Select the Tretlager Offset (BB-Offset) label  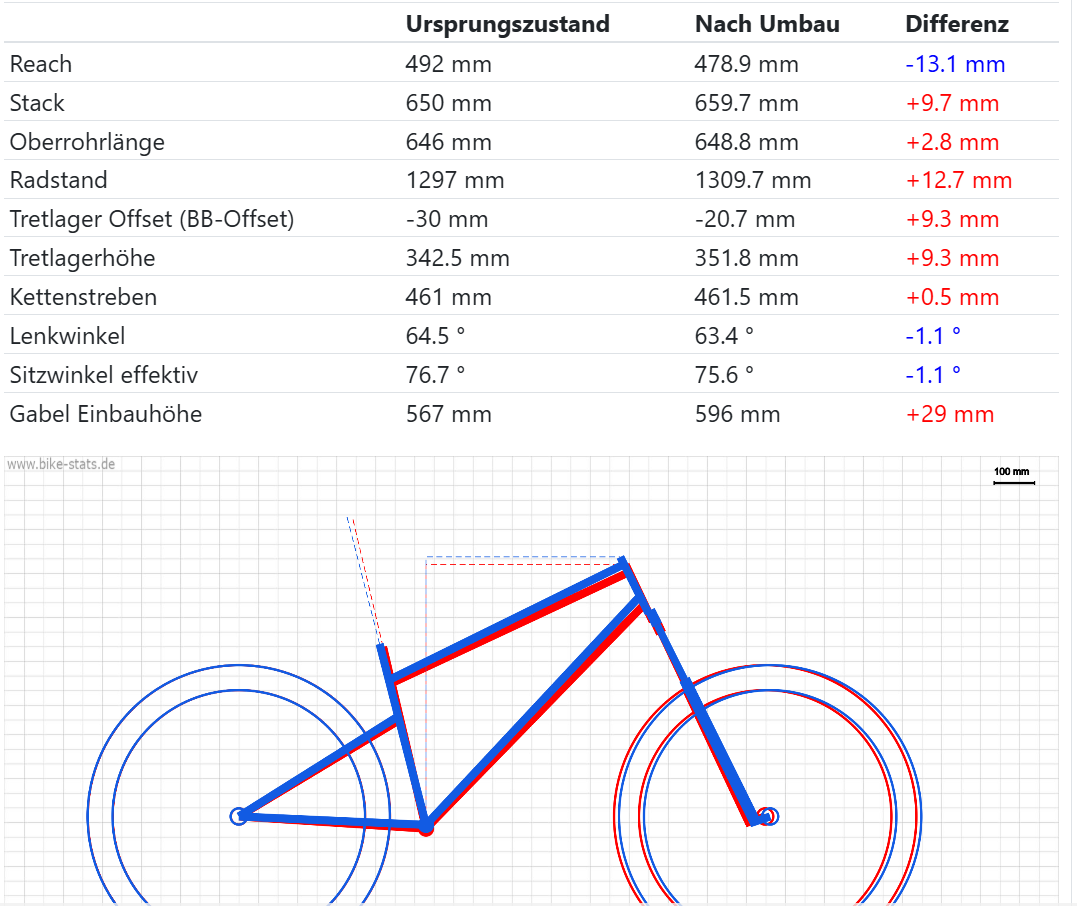coord(152,220)
